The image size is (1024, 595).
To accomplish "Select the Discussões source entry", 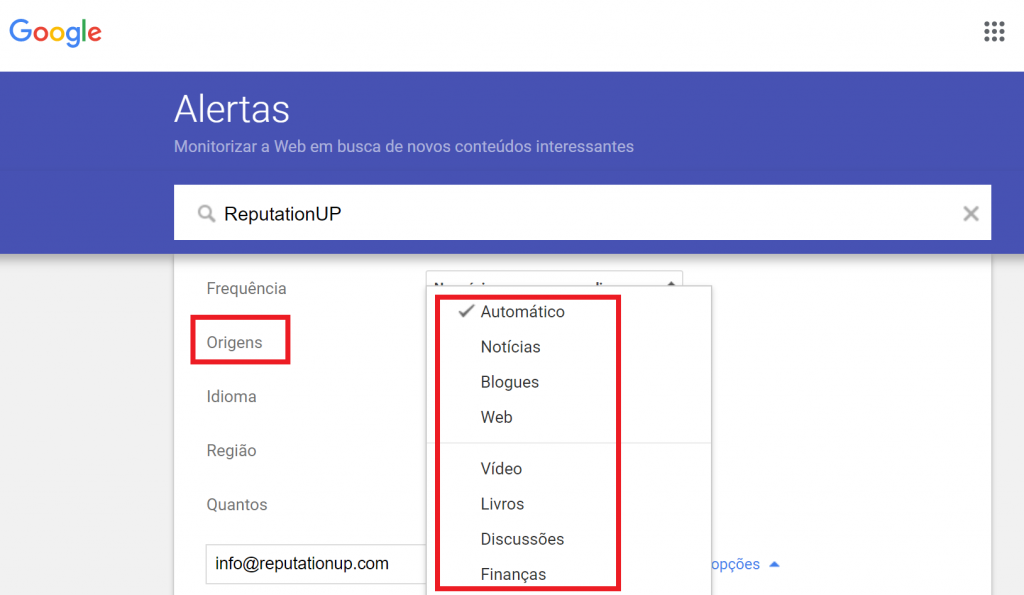I will pos(522,538).
